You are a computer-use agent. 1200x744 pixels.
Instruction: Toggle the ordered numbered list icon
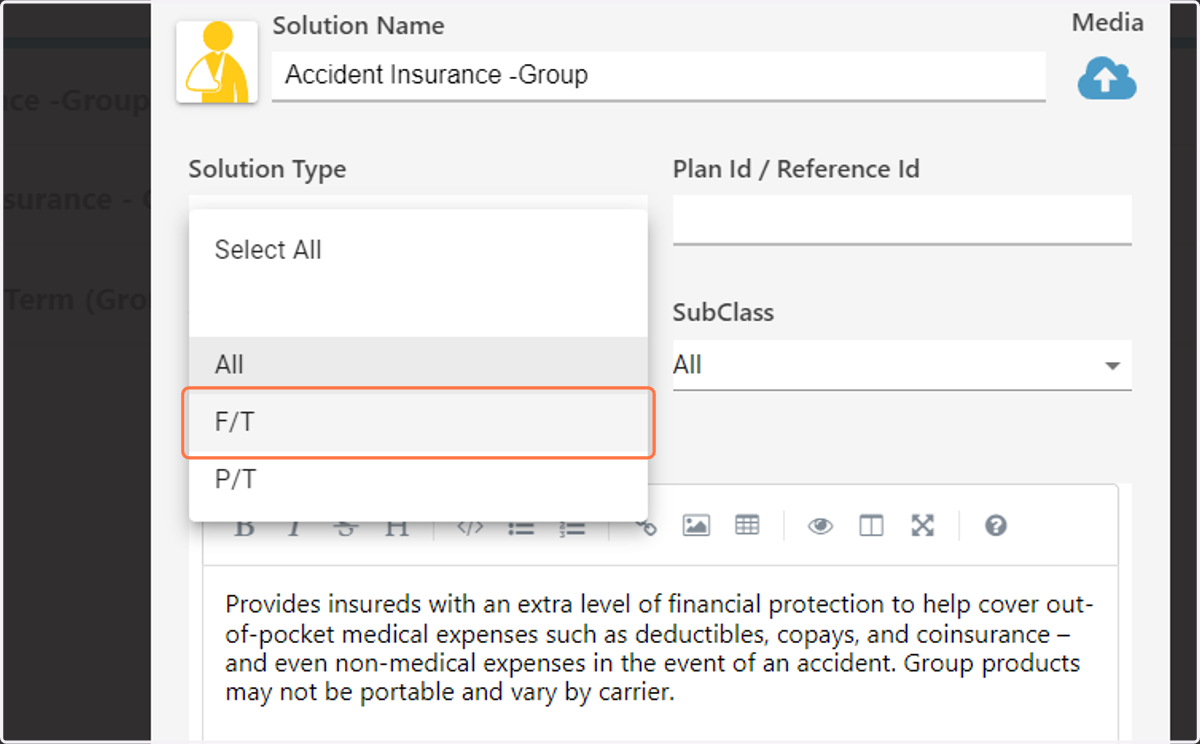coord(572,527)
